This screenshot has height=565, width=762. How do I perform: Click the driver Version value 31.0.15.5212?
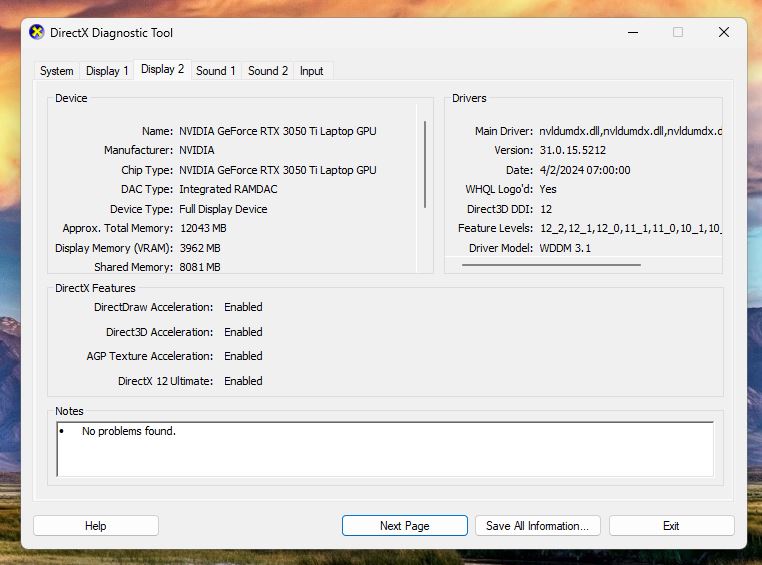[572, 150]
